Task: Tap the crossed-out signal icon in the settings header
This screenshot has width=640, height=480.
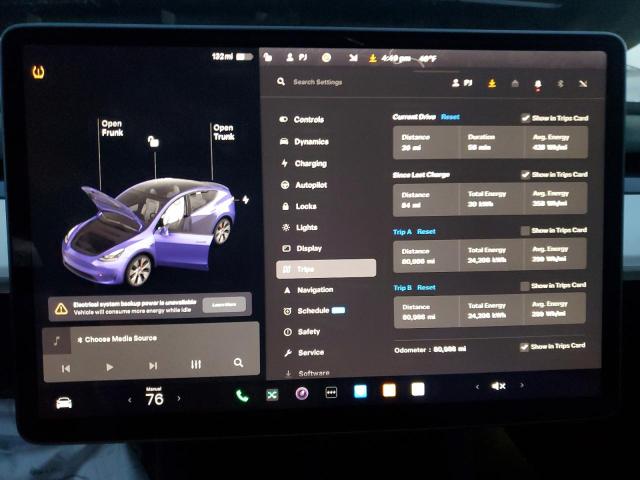Action: click(x=583, y=84)
